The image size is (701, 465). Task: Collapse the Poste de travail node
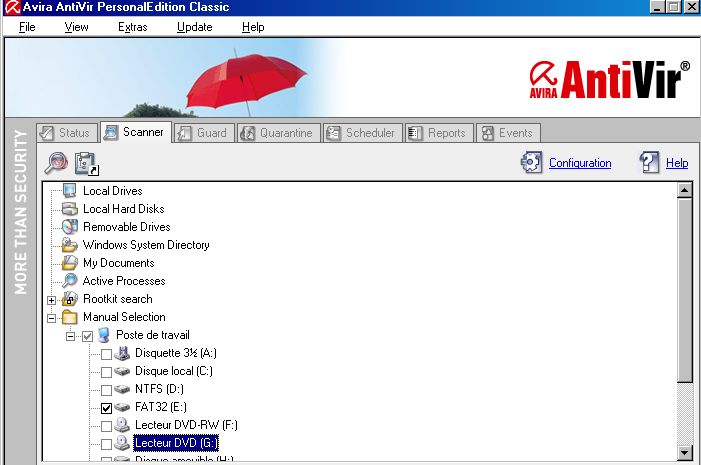(x=70, y=336)
